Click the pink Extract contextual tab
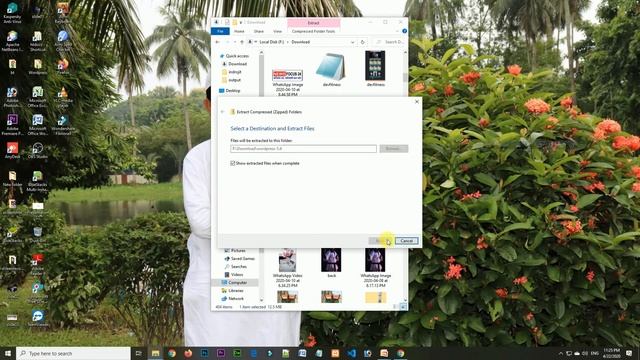640x360 pixels. [x=313, y=23]
